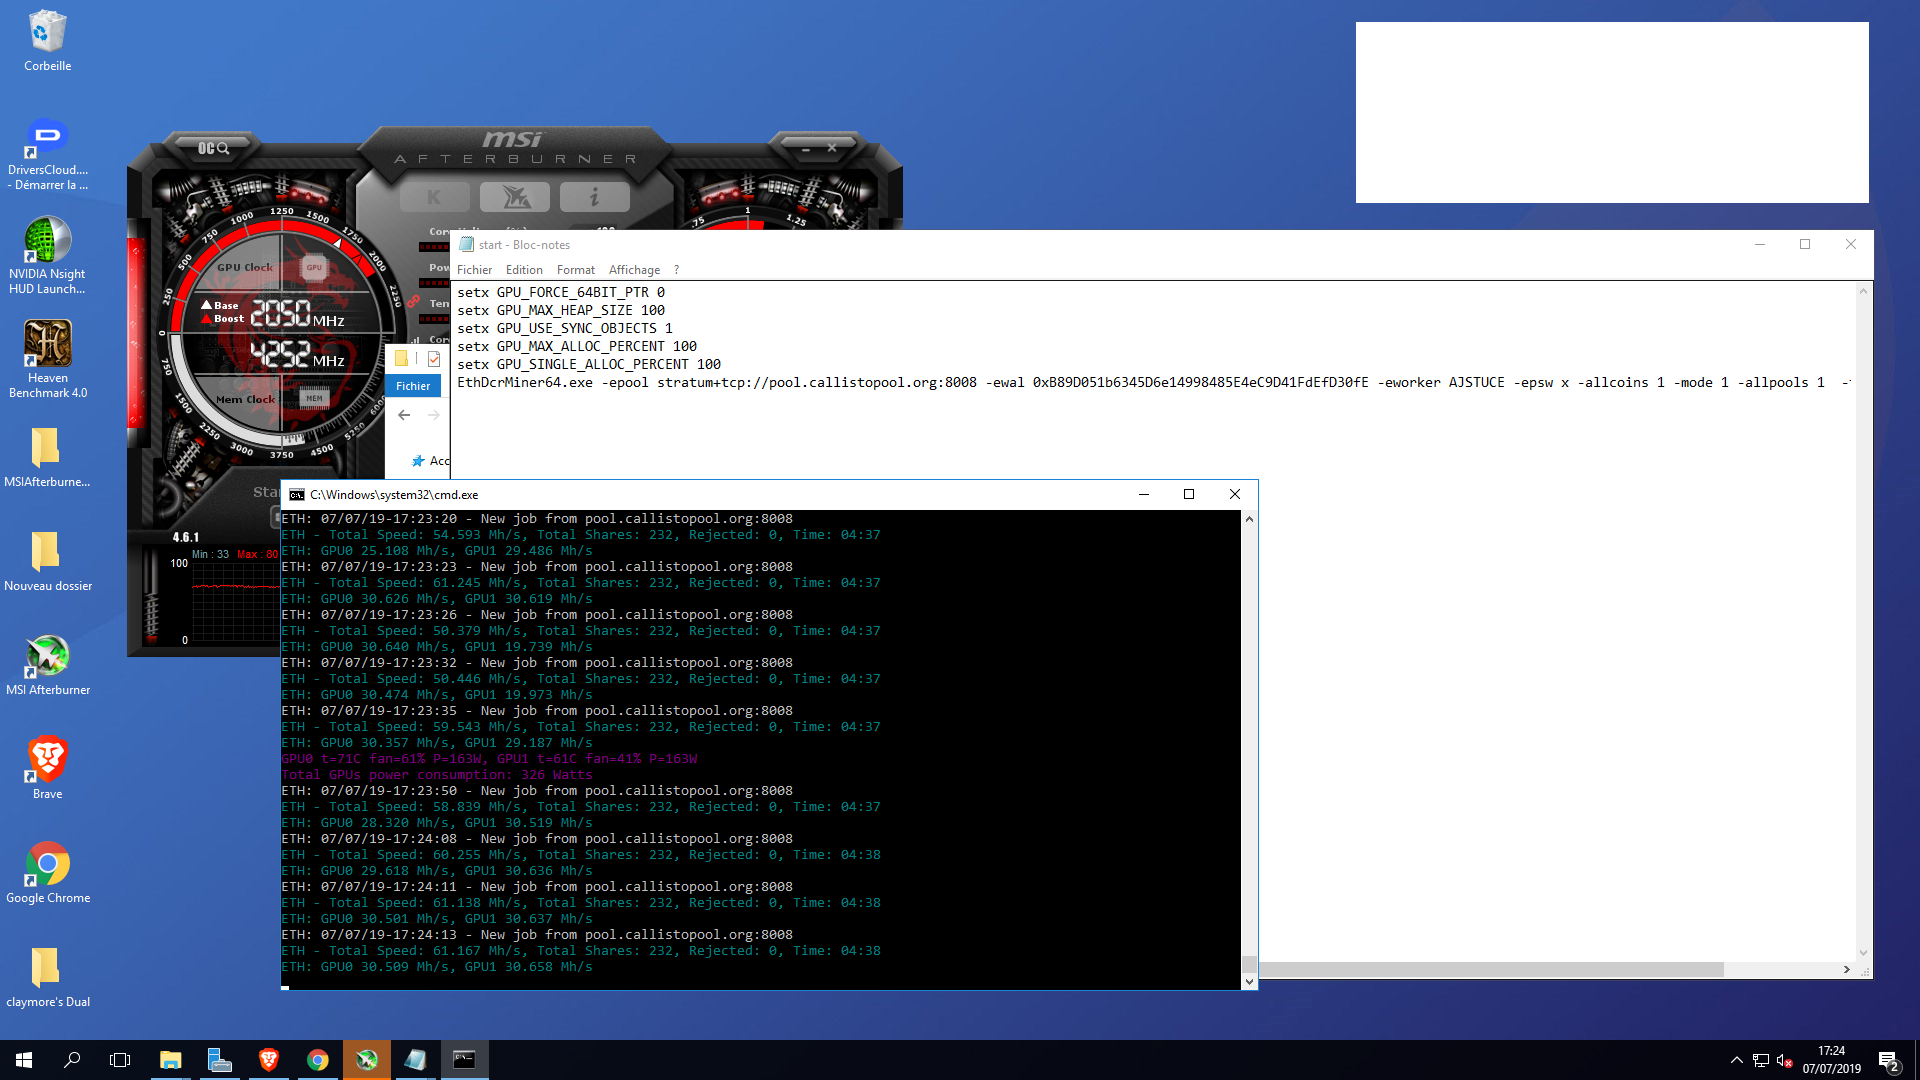Click the Kombustor K button in Afterburner
Image resolution: width=1920 pixels, height=1080 pixels.
[x=434, y=197]
